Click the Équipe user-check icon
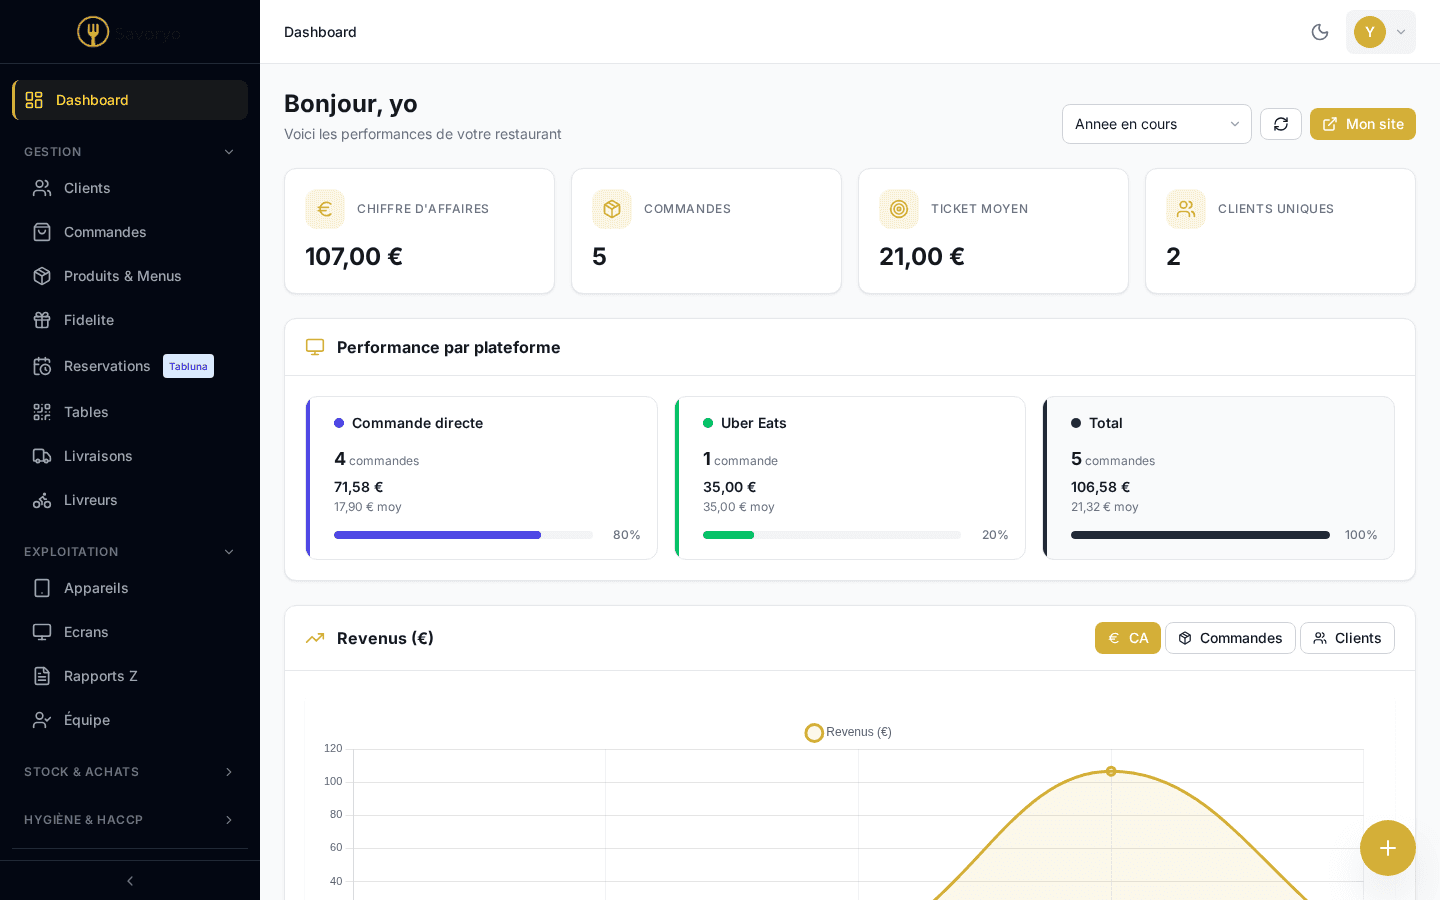Screen dimensions: 1440x900 tap(42, 720)
